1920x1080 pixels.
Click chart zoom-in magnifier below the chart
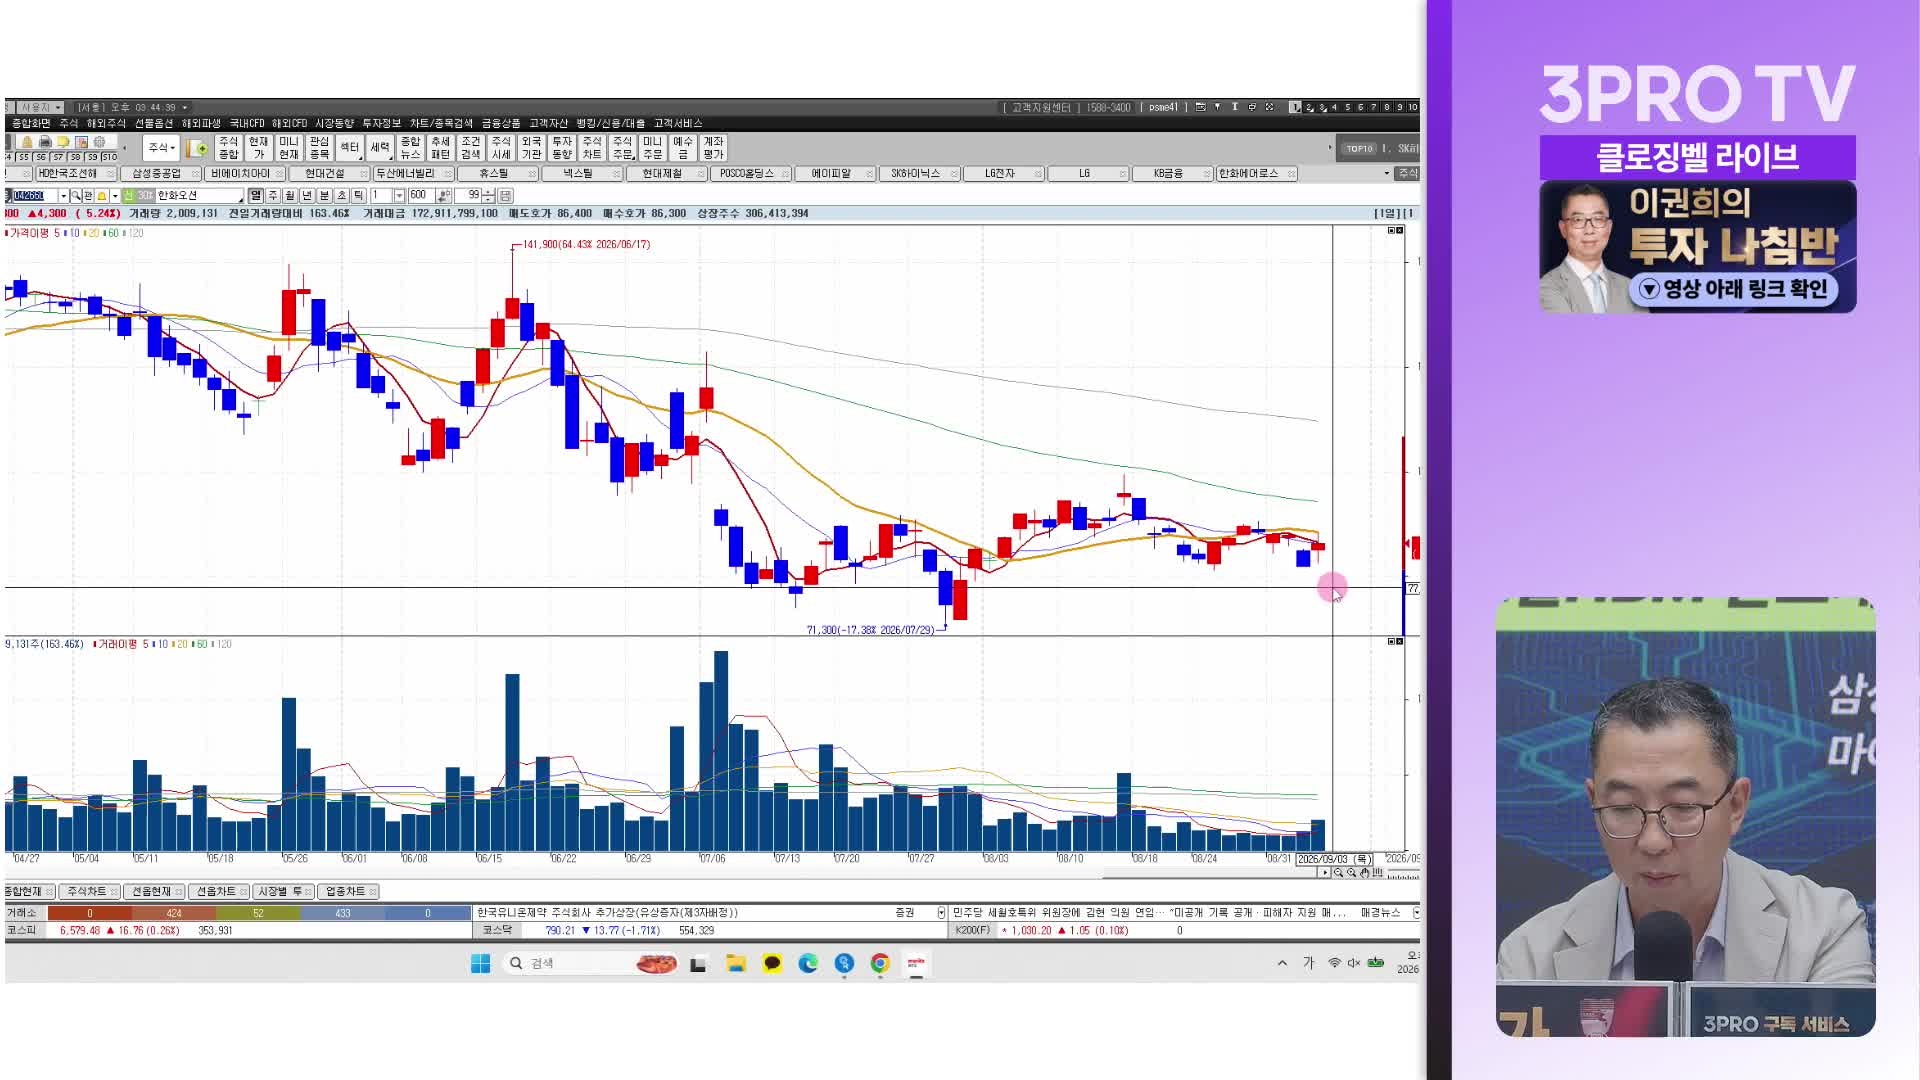(x=1351, y=873)
